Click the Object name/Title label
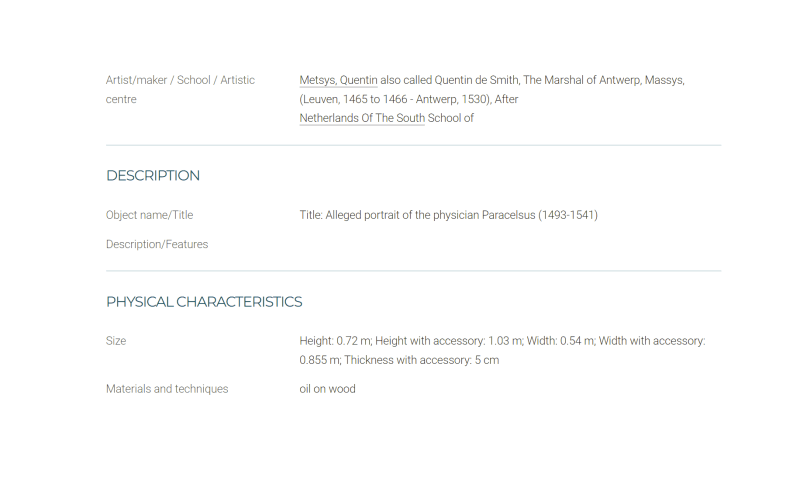 [x=149, y=215]
